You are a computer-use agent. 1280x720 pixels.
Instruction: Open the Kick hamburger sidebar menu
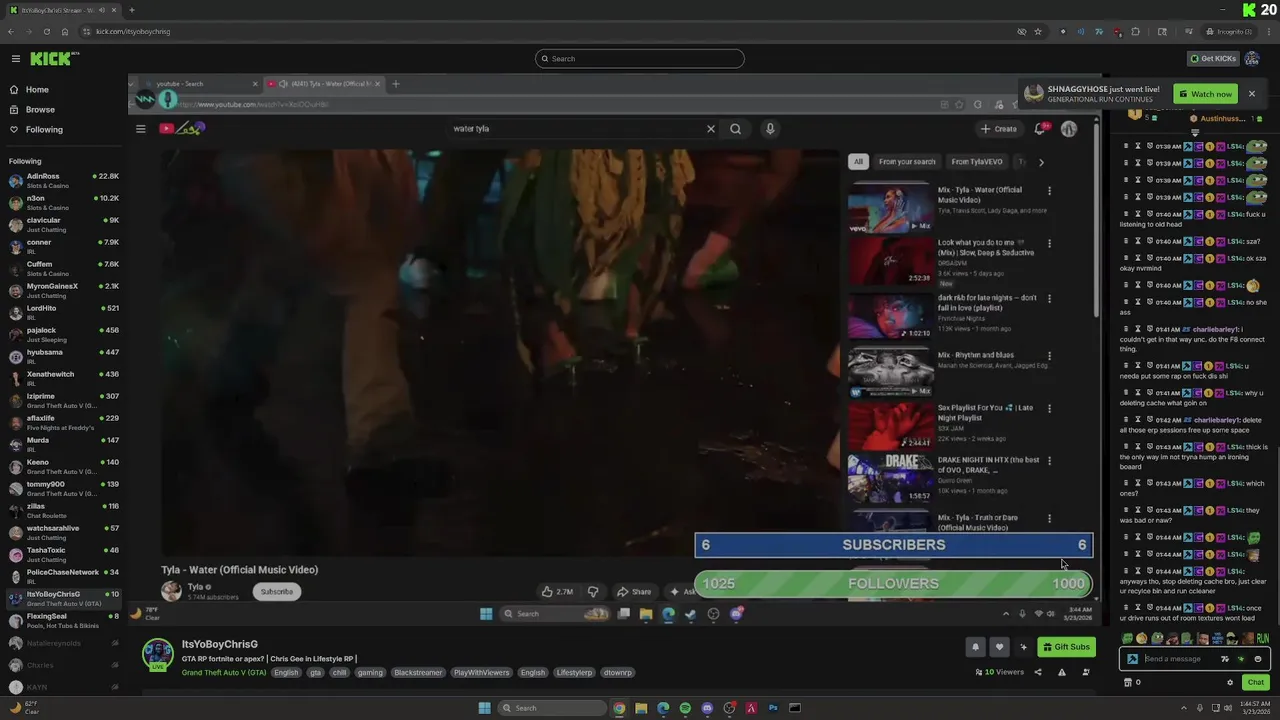tap(15, 59)
